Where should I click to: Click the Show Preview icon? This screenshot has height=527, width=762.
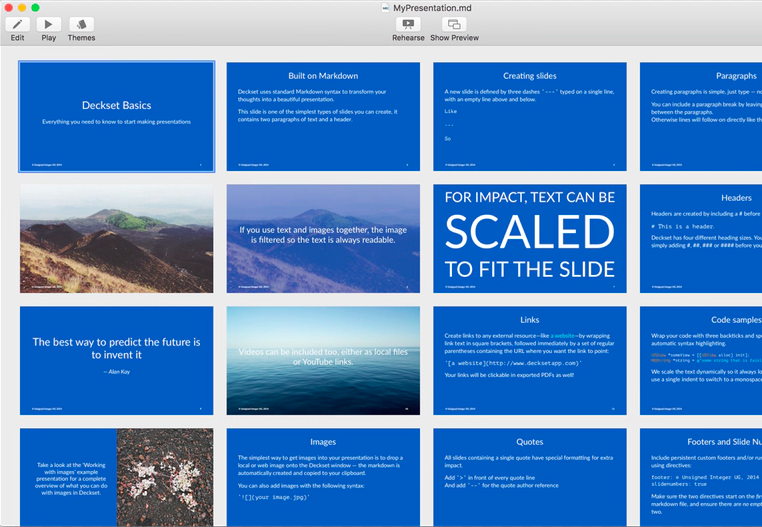pyautogui.click(x=454, y=24)
